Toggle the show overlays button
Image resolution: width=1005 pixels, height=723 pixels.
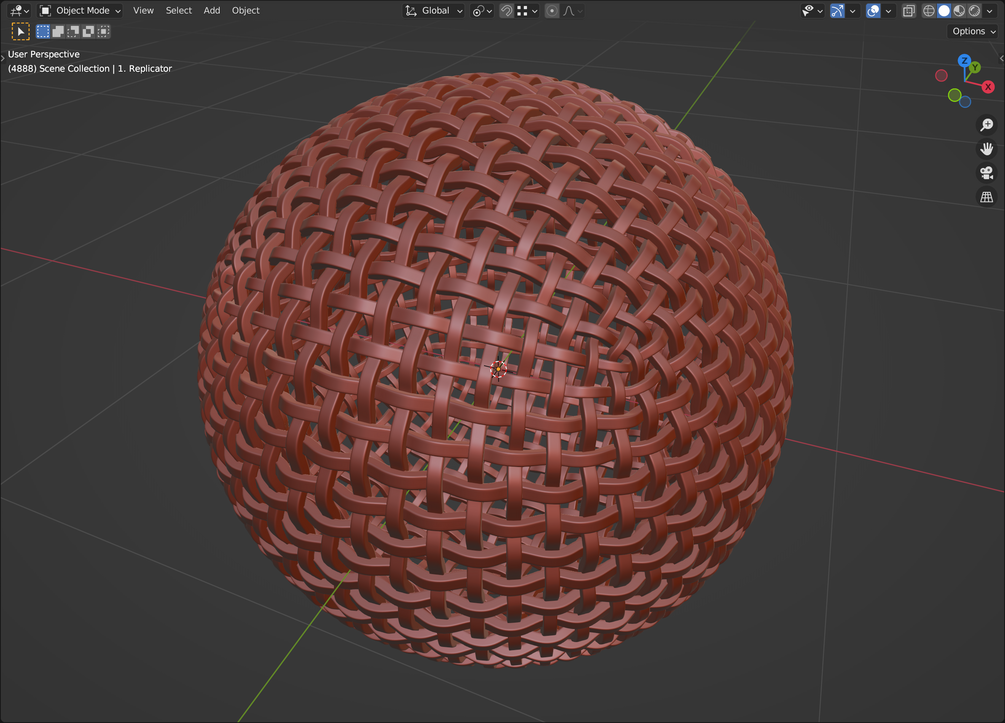[873, 10]
